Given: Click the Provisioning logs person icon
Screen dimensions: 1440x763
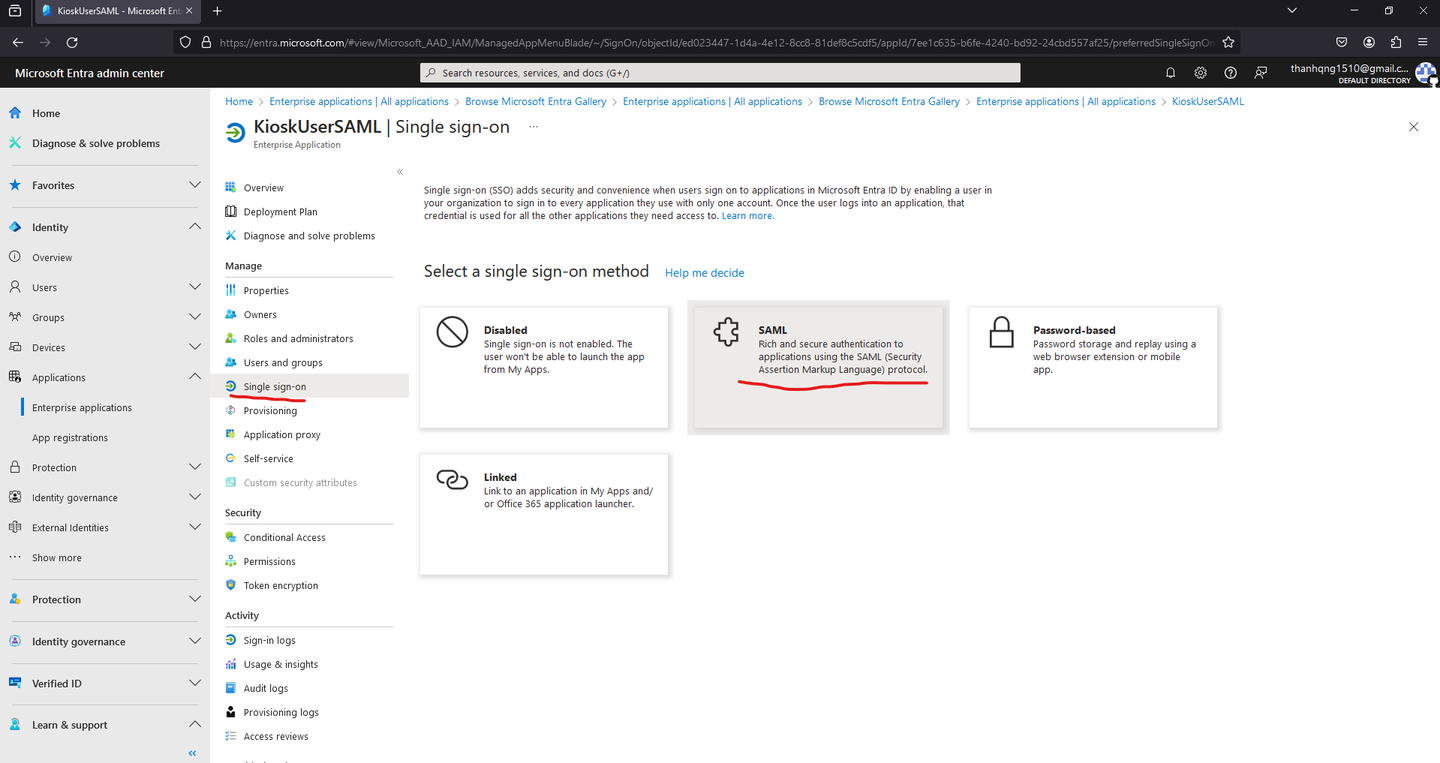Looking at the screenshot, I should pyautogui.click(x=231, y=712).
